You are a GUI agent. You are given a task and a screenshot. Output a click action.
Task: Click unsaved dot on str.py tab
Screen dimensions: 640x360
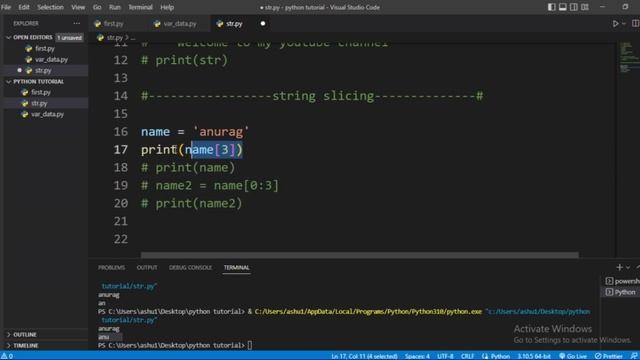pyautogui.click(x=263, y=24)
